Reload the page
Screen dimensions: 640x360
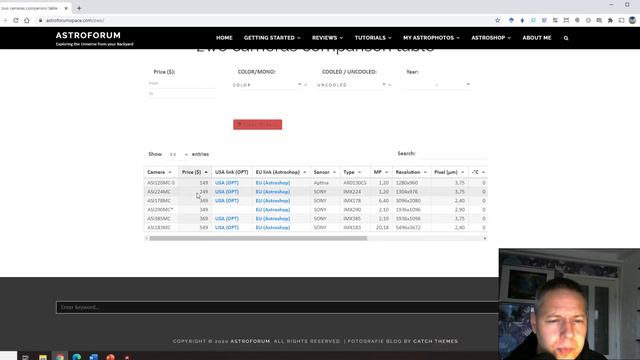pos(16,20)
